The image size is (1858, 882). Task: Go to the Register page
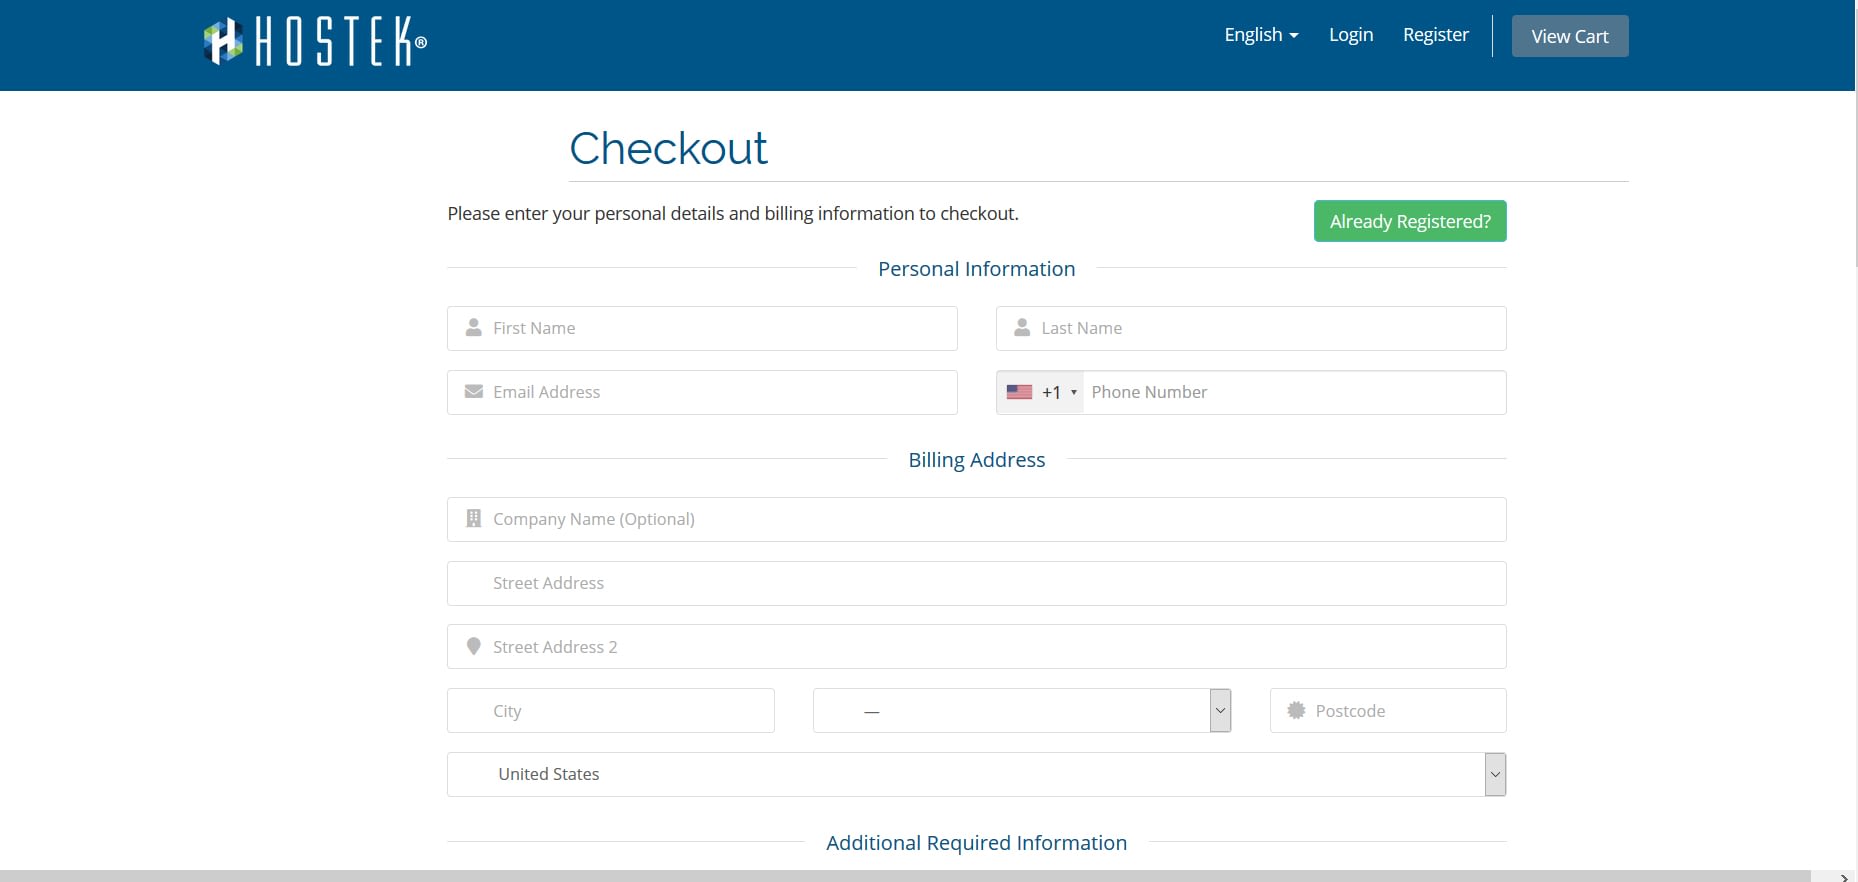tap(1436, 35)
